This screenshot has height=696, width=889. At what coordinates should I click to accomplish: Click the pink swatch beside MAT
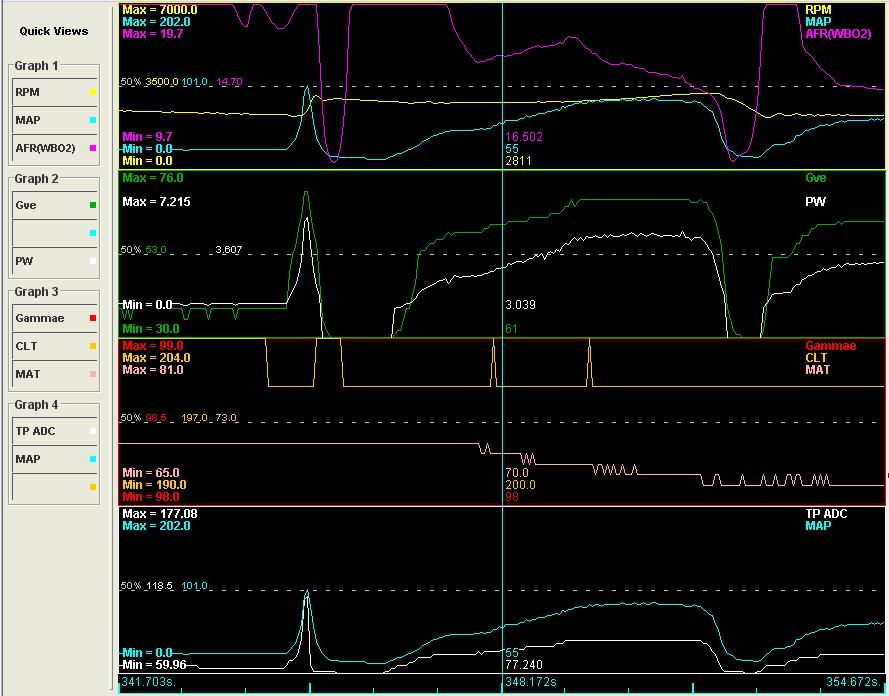[x=92, y=374]
